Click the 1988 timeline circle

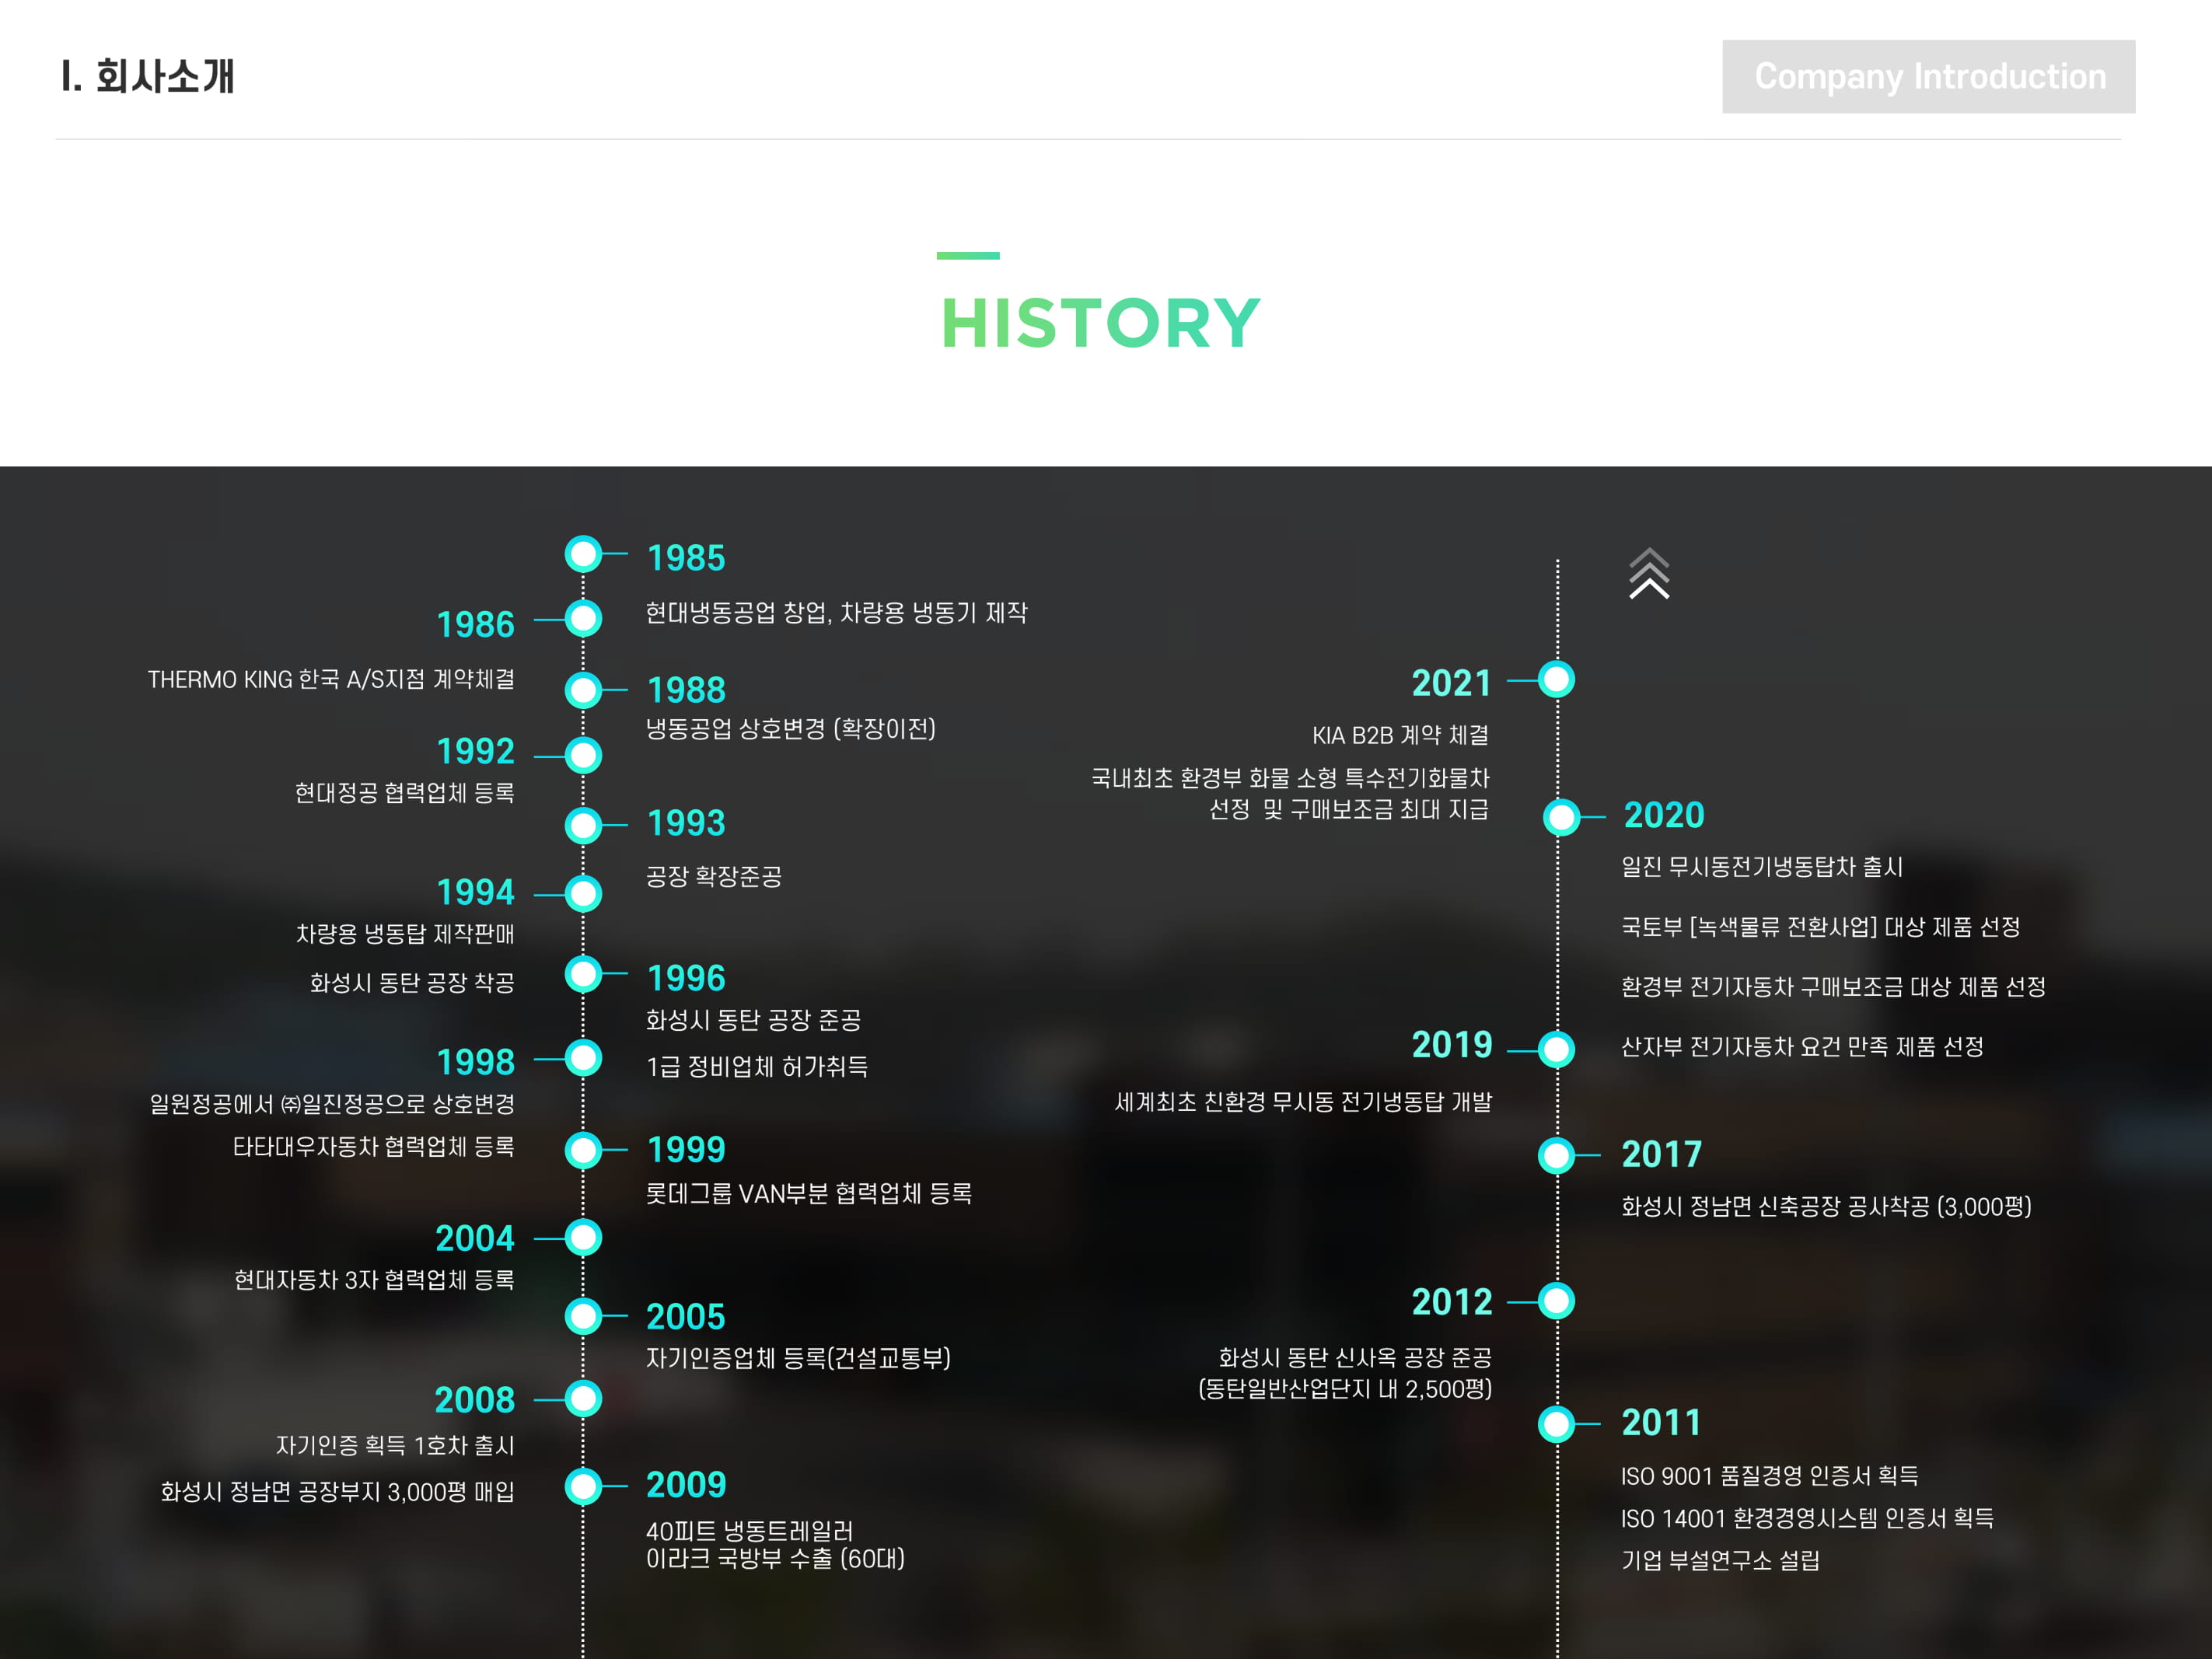tap(583, 690)
